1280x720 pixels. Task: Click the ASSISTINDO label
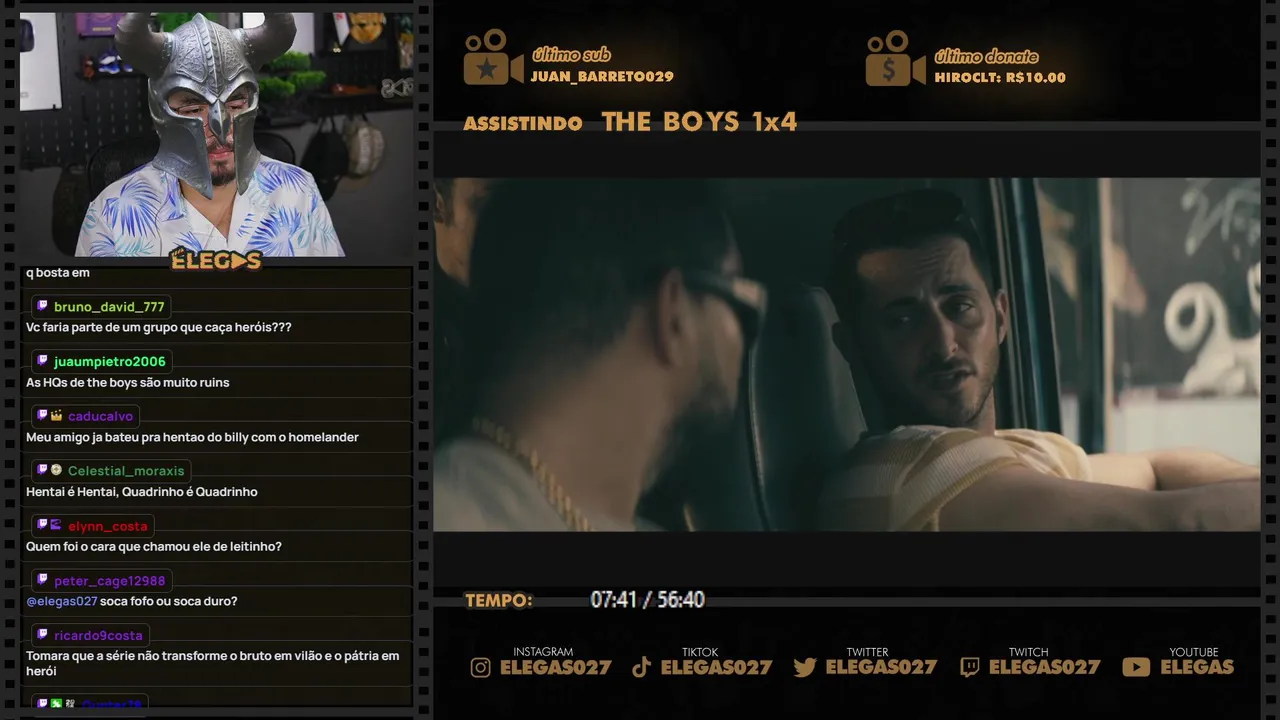523,124
